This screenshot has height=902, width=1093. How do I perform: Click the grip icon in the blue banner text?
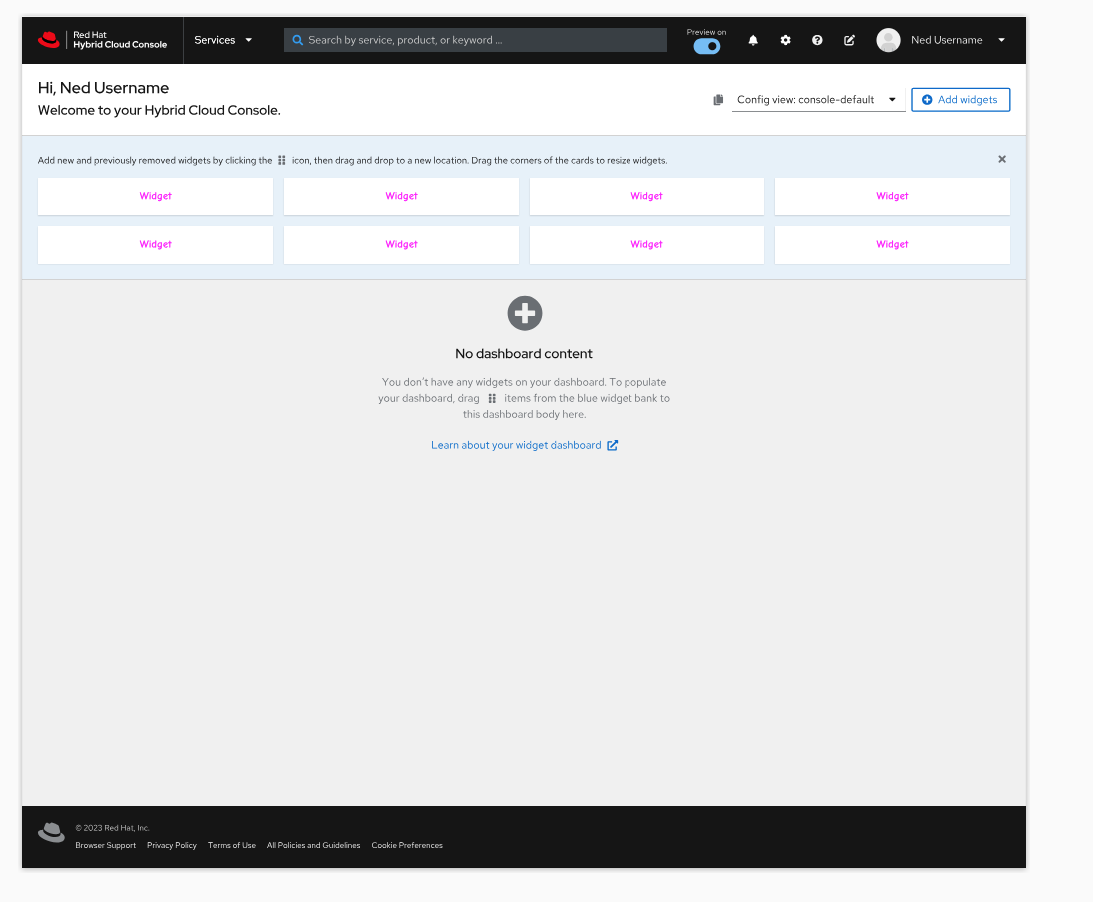(x=282, y=160)
